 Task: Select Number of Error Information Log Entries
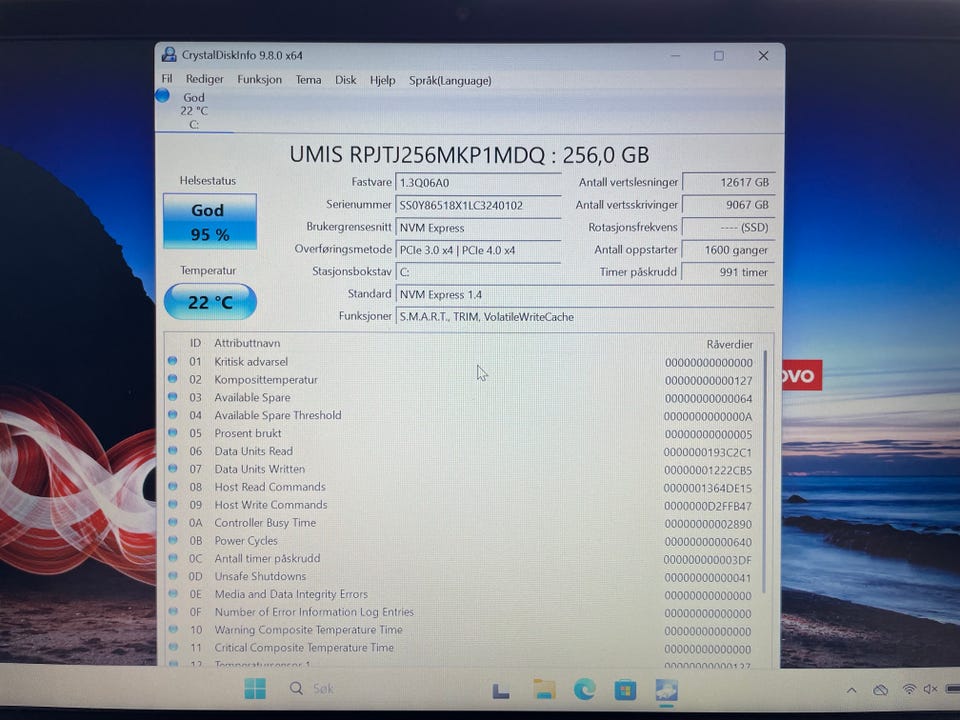tap(462, 612)
